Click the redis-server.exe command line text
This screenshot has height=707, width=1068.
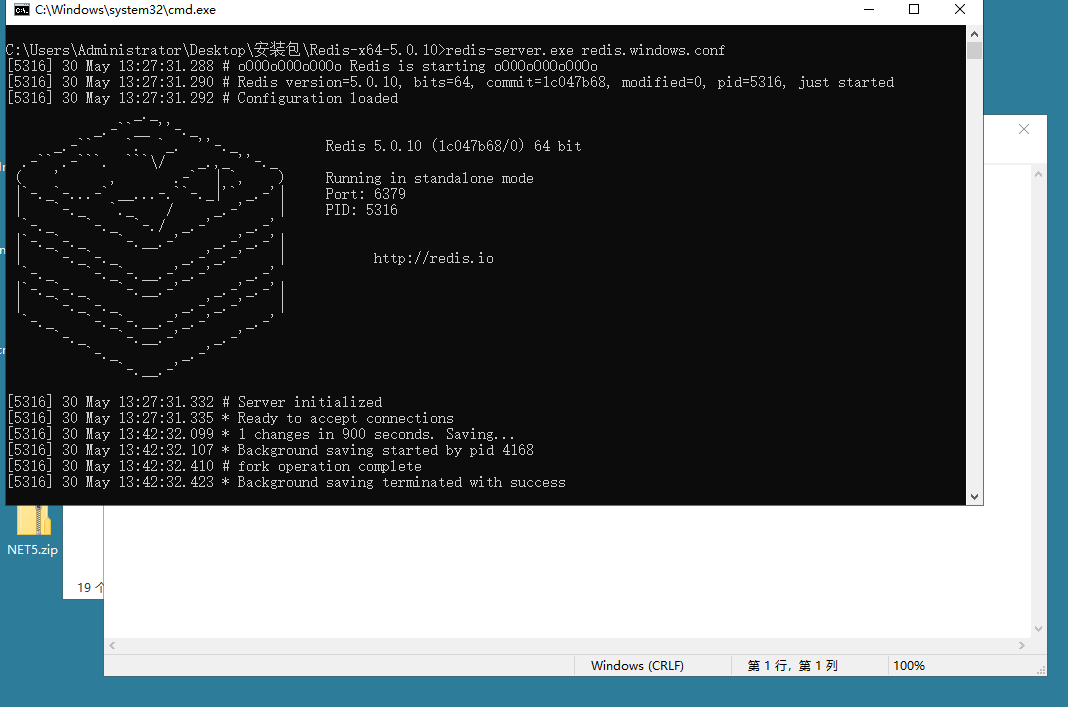pyautogui.click(x=585, y=50)
